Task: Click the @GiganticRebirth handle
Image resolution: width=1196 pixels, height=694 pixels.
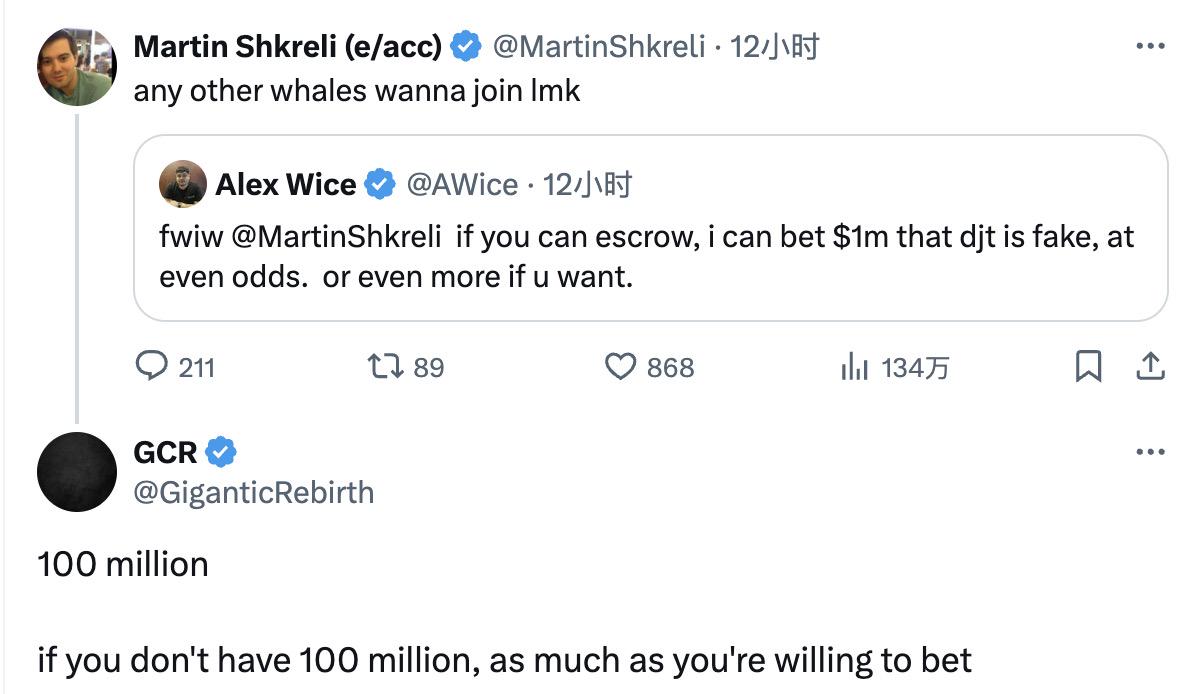Action: pyautogui.click(x=254, y=492)
